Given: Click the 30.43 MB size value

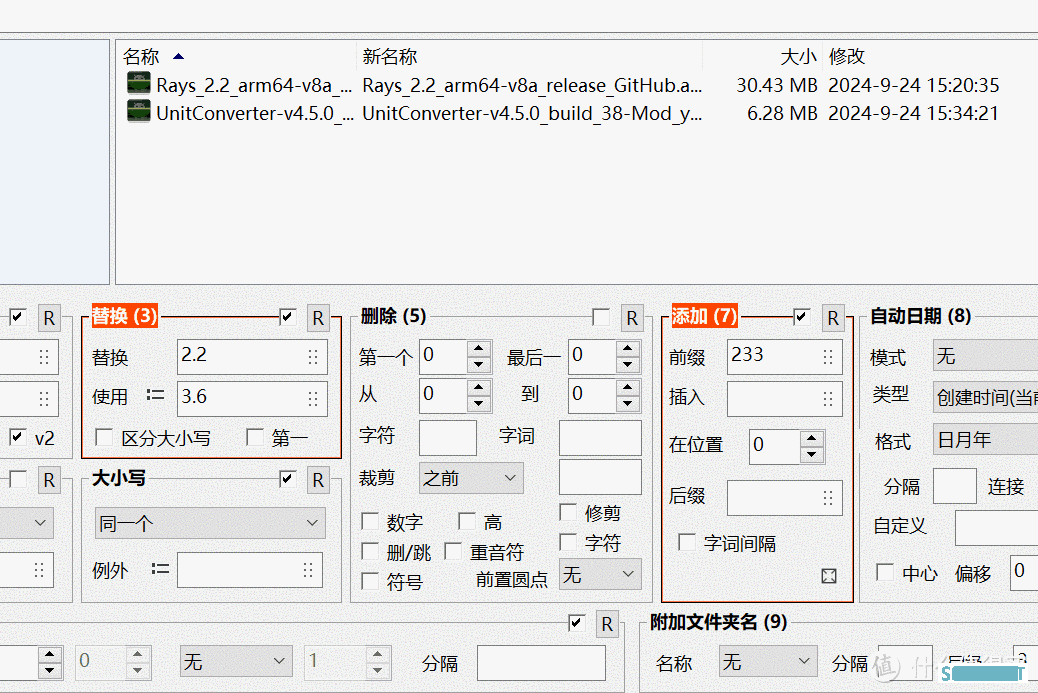Looking at the screenshot, I should [777, 85].
